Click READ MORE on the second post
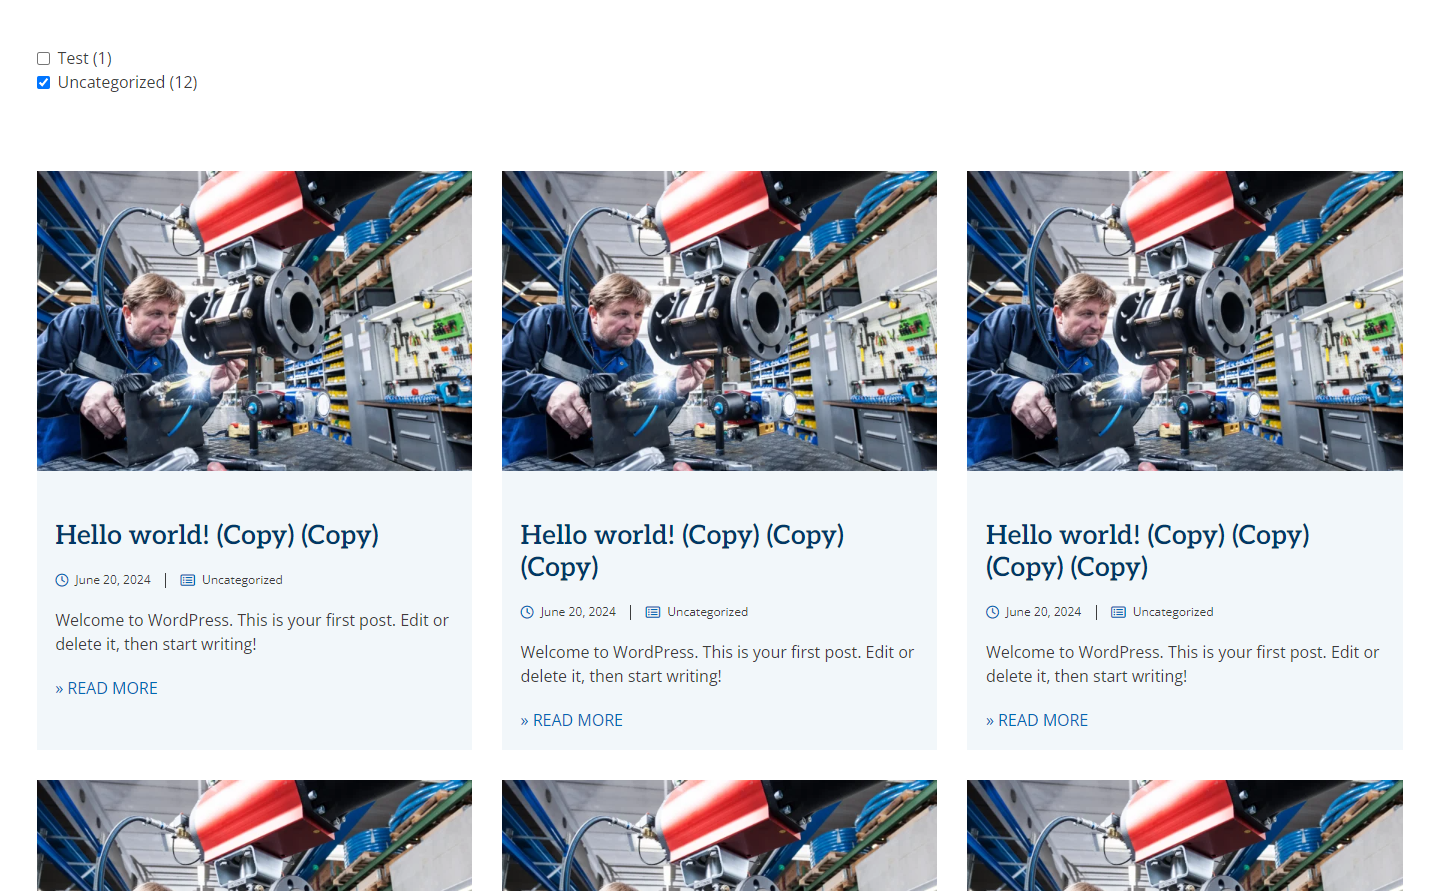The height and width of the screenshot is (891, 1433). coord(572,720)
